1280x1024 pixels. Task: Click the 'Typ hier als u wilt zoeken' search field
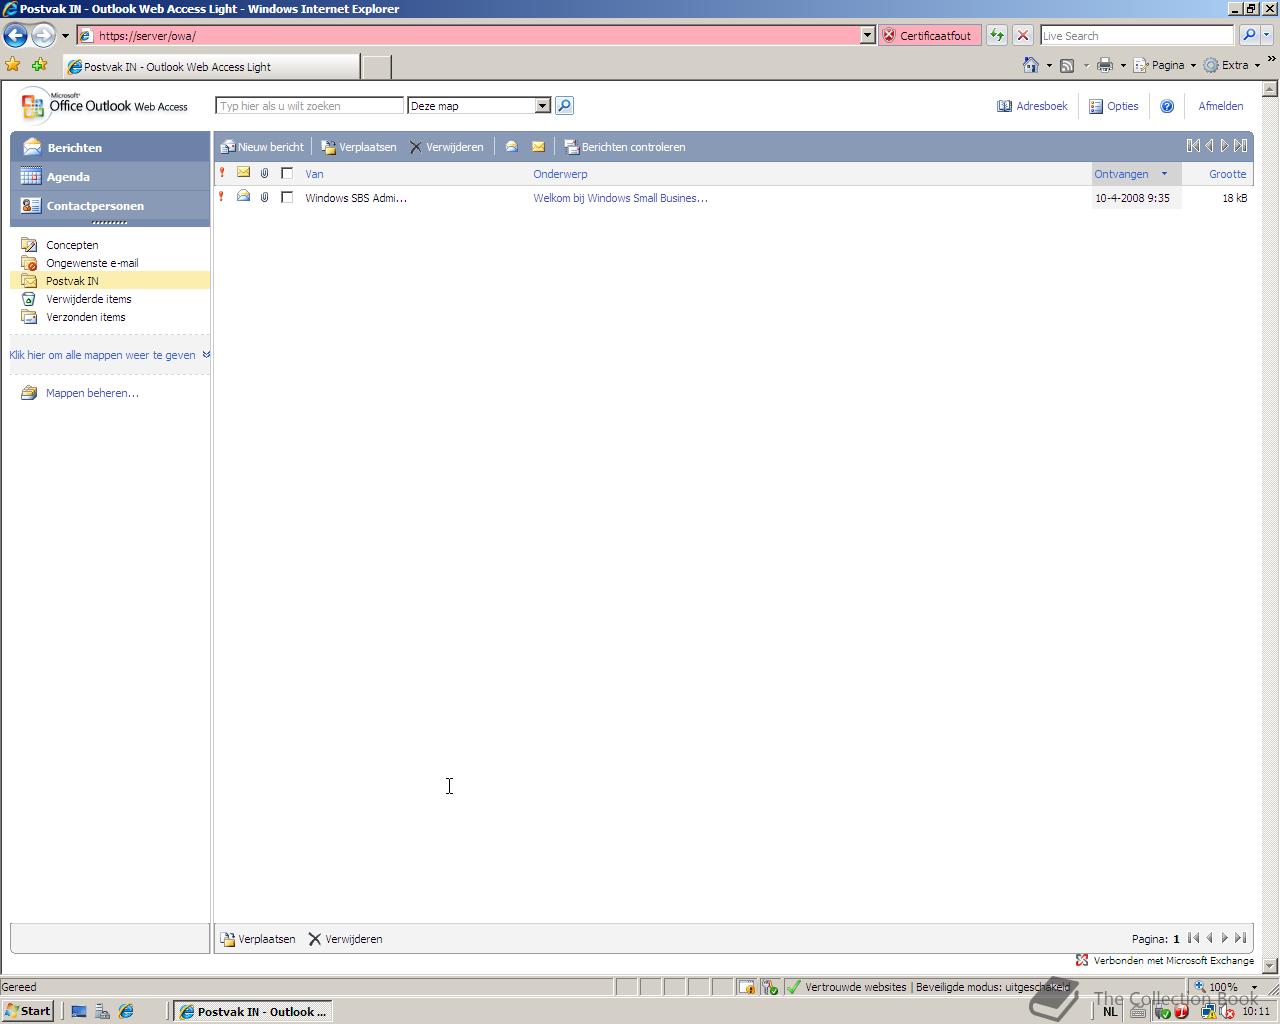(309, 106)
